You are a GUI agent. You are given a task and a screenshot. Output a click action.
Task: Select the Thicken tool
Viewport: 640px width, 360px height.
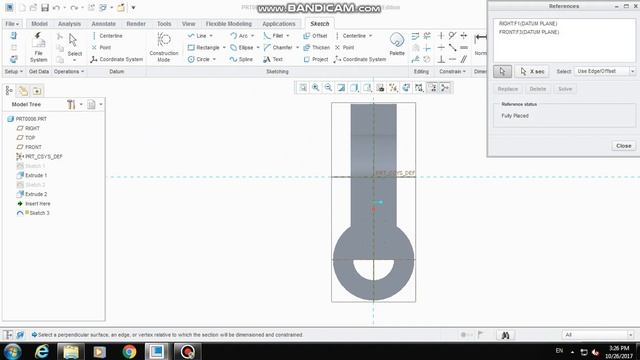pos(316,48)
